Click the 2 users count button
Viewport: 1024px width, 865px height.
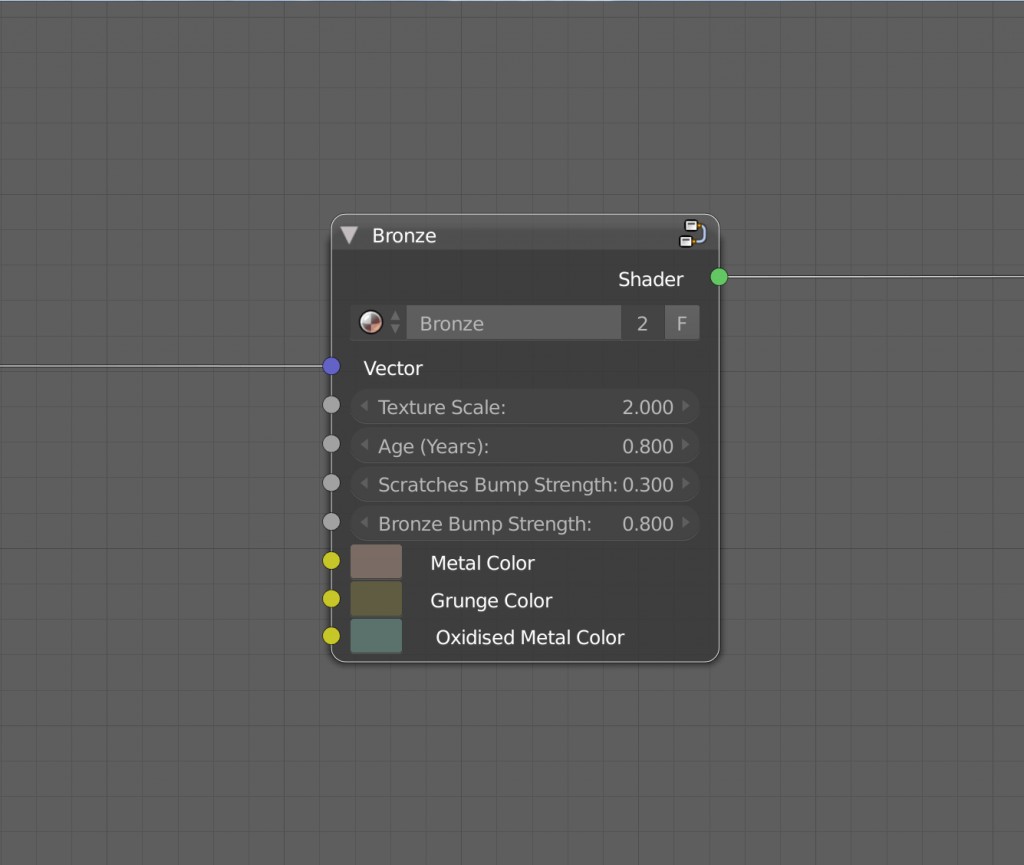(x=643, y=322)
